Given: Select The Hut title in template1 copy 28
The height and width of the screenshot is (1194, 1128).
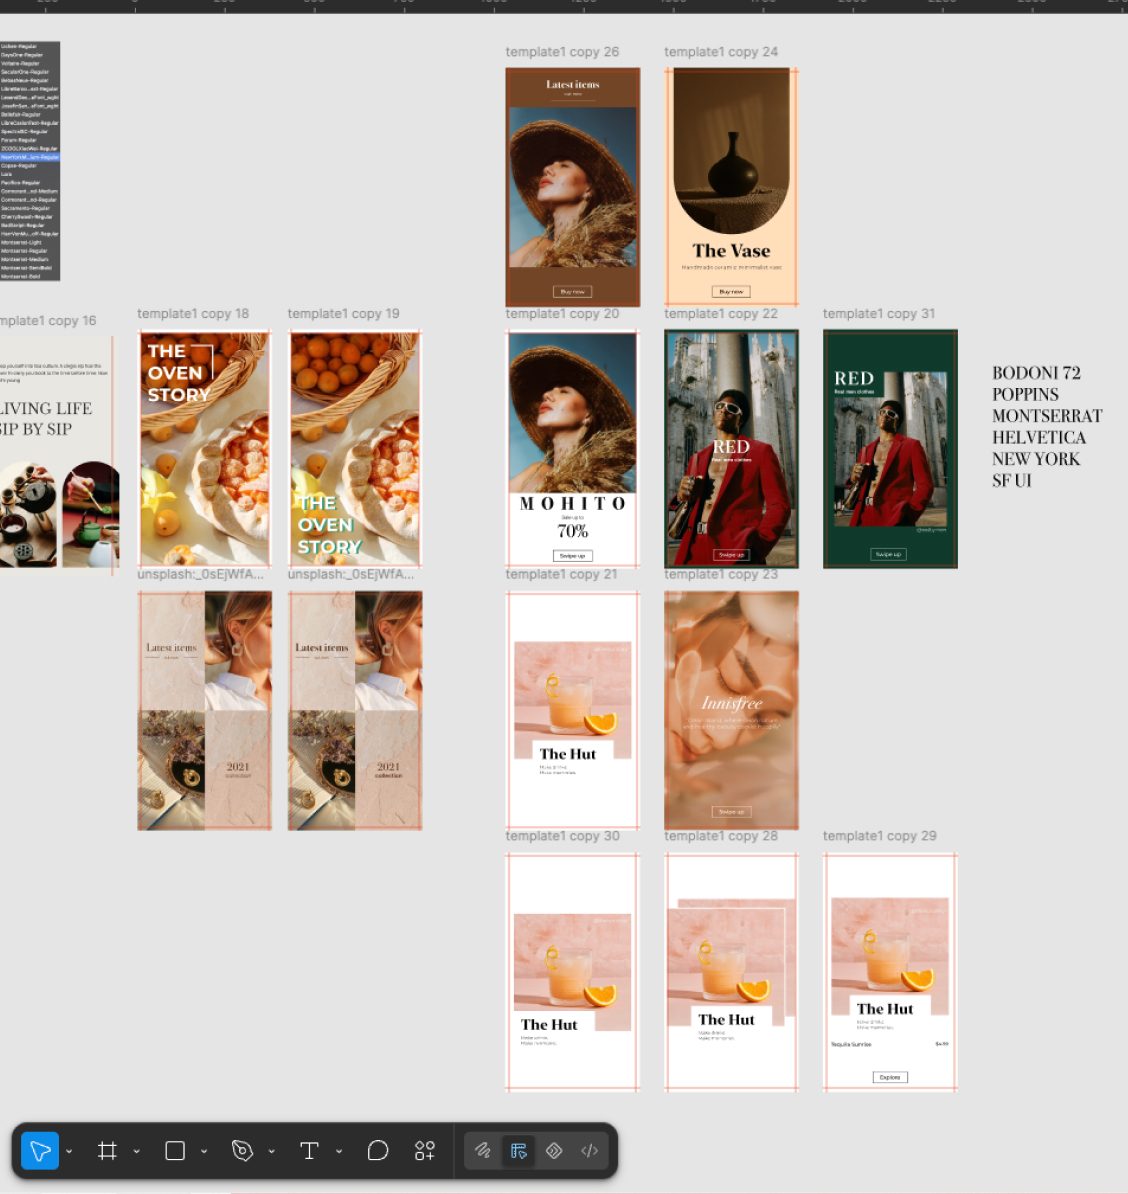Looking at the screenshot, I should point(727,1020).
